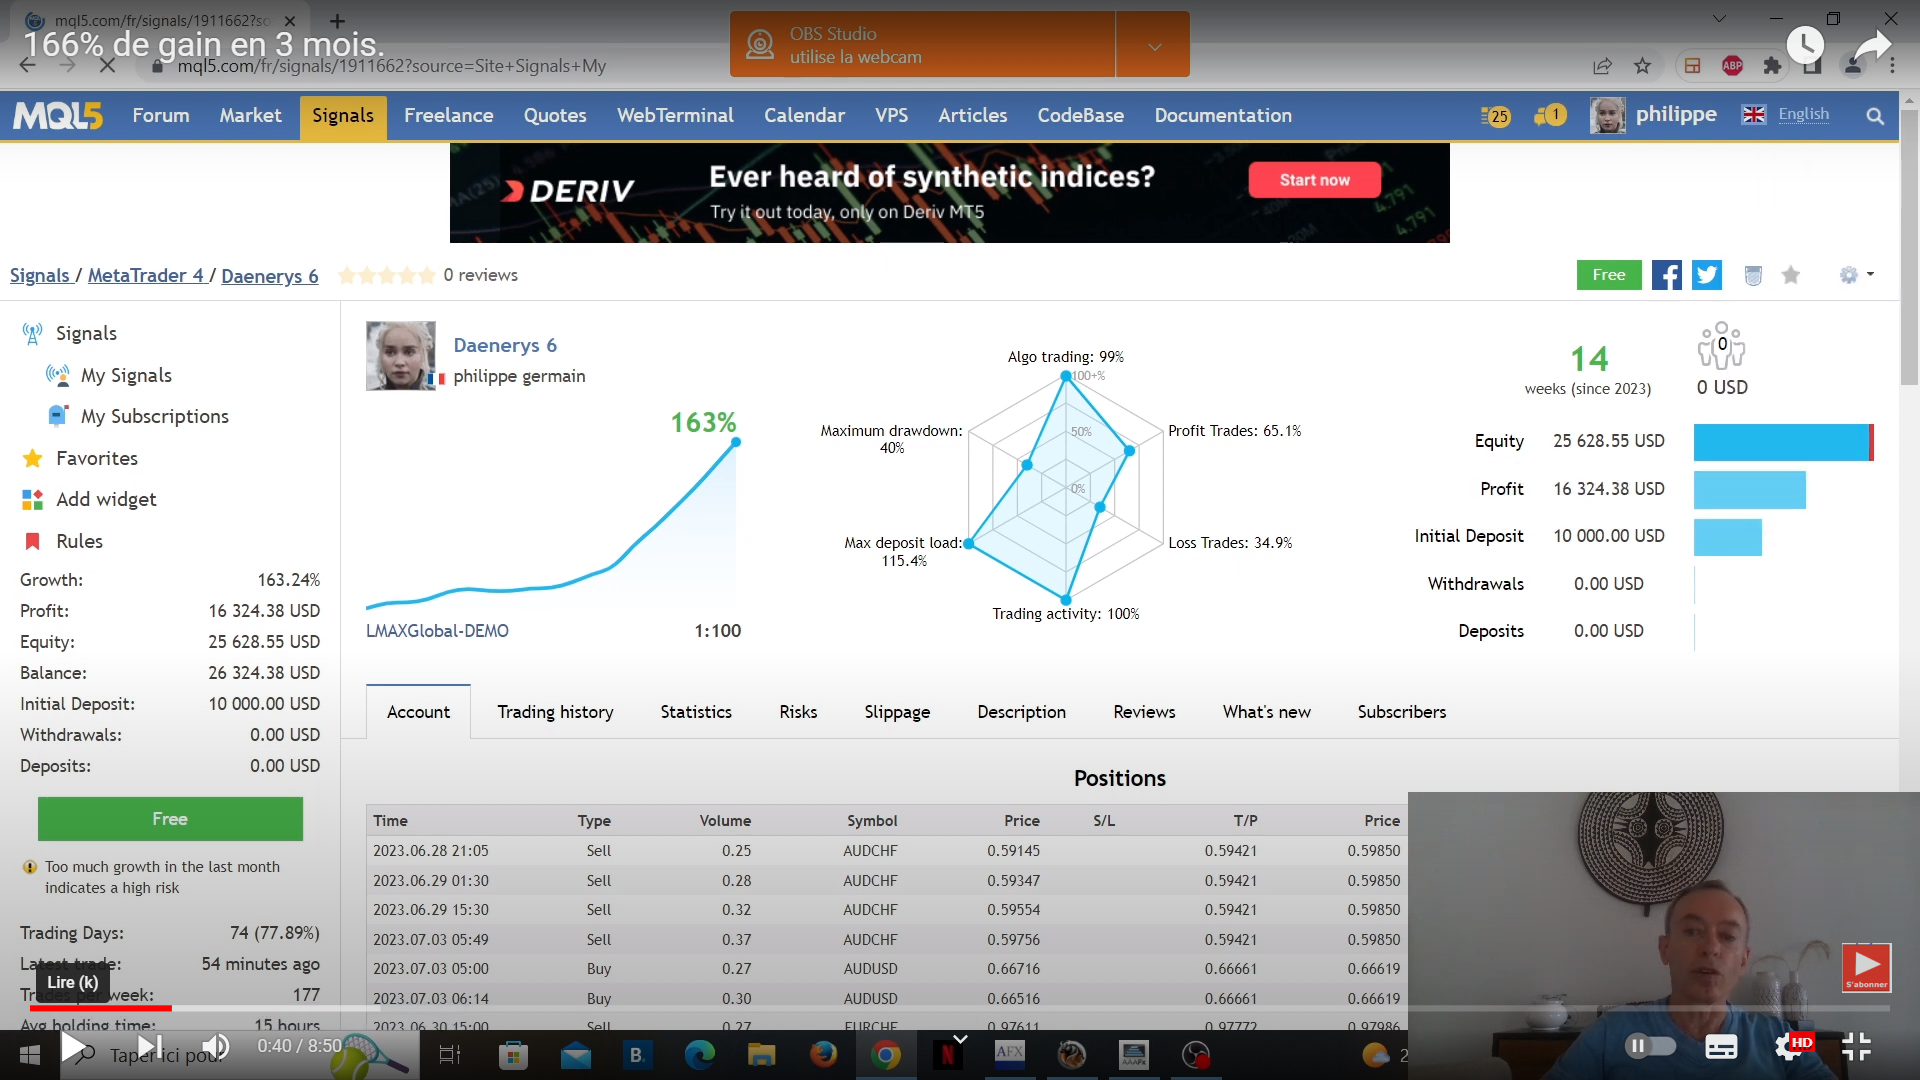Bookmark the page with Chrome star

pos(1642,66)
